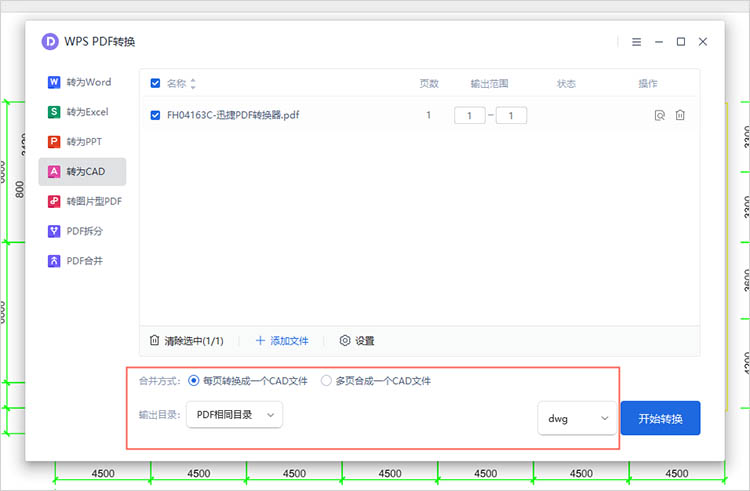This screenshot has height=491, width=750.
Task: Open the hamburger menu in title bar
Action: [x=636, y=42]
